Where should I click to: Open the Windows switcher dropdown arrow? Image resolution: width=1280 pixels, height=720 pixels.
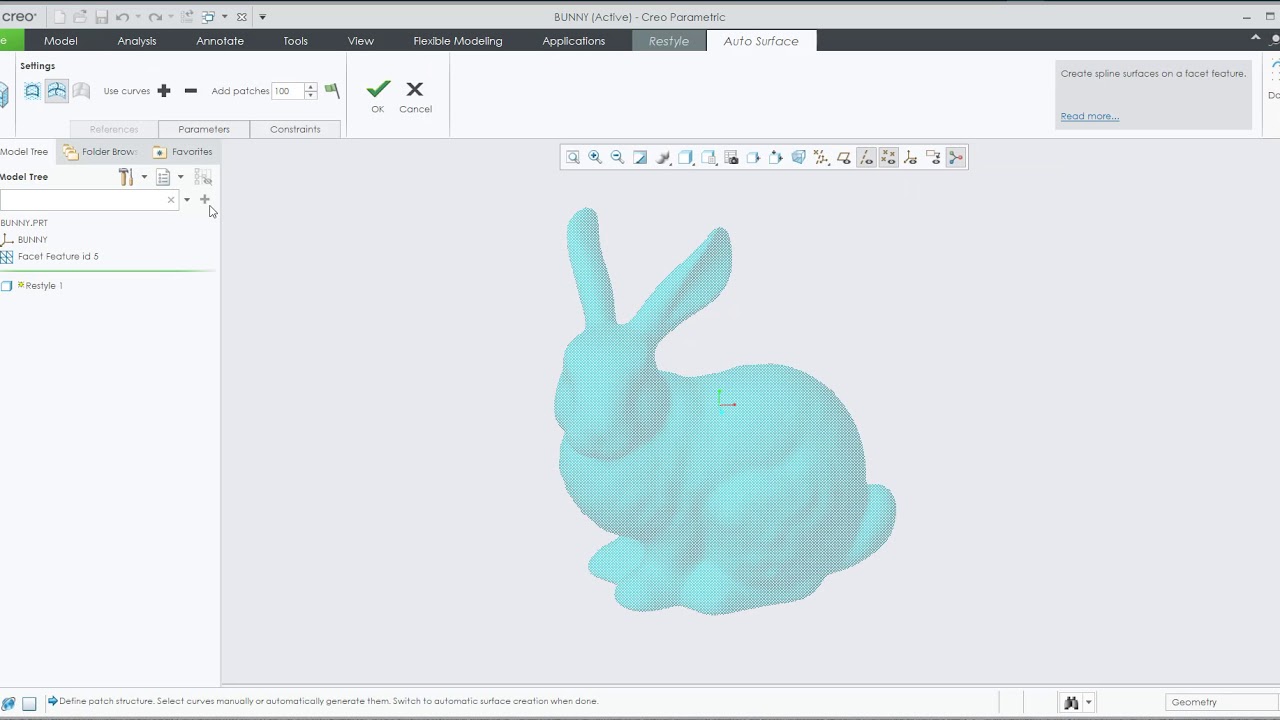pyautogui.click(x=224, y=17)
